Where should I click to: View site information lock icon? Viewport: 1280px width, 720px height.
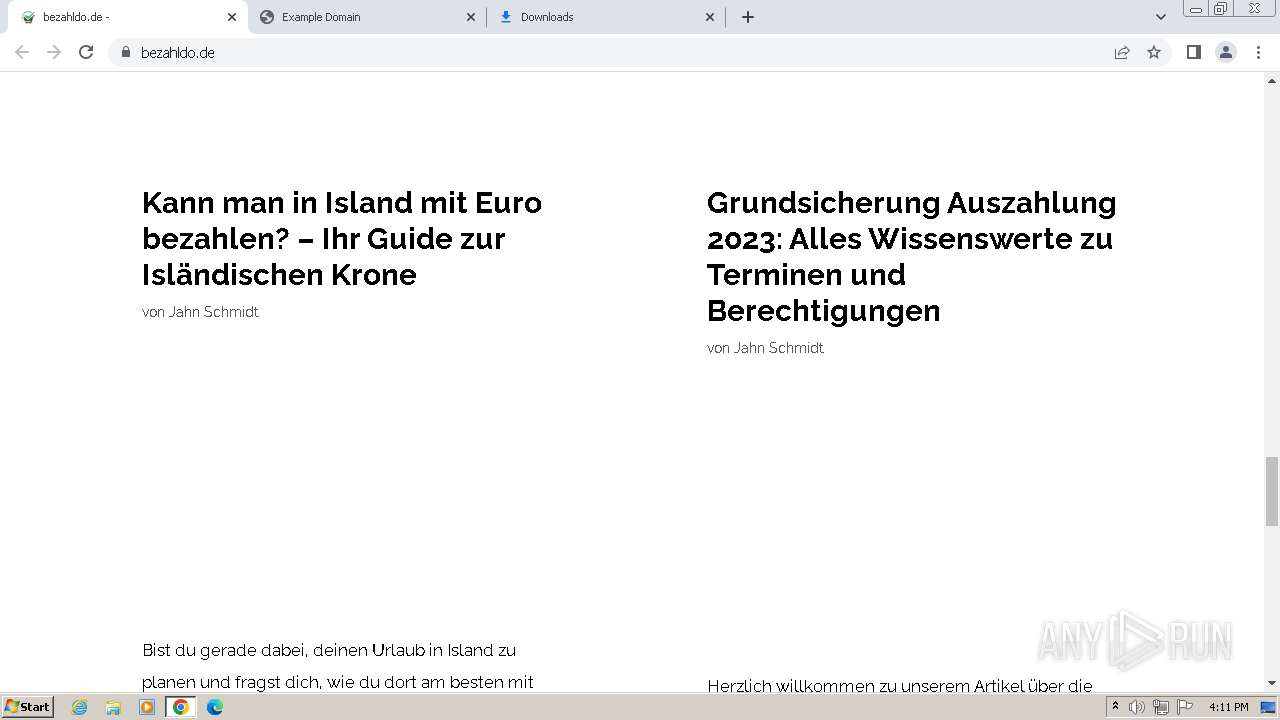pyautogui.click(x=125, y=52)
